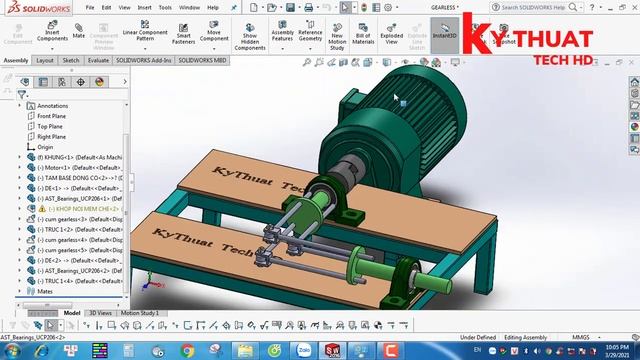Switch to the 3D Views tab

pyautogui.click(x=100, y=313)
